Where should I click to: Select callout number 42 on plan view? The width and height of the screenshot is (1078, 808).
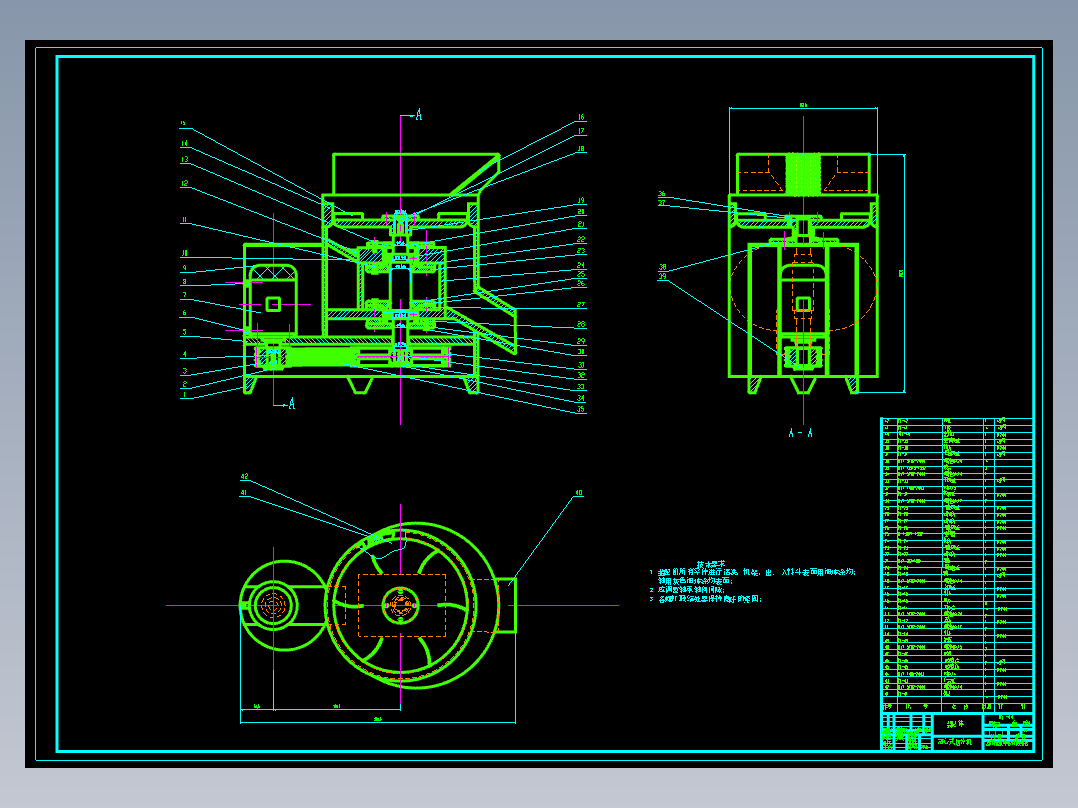(244, 477)
